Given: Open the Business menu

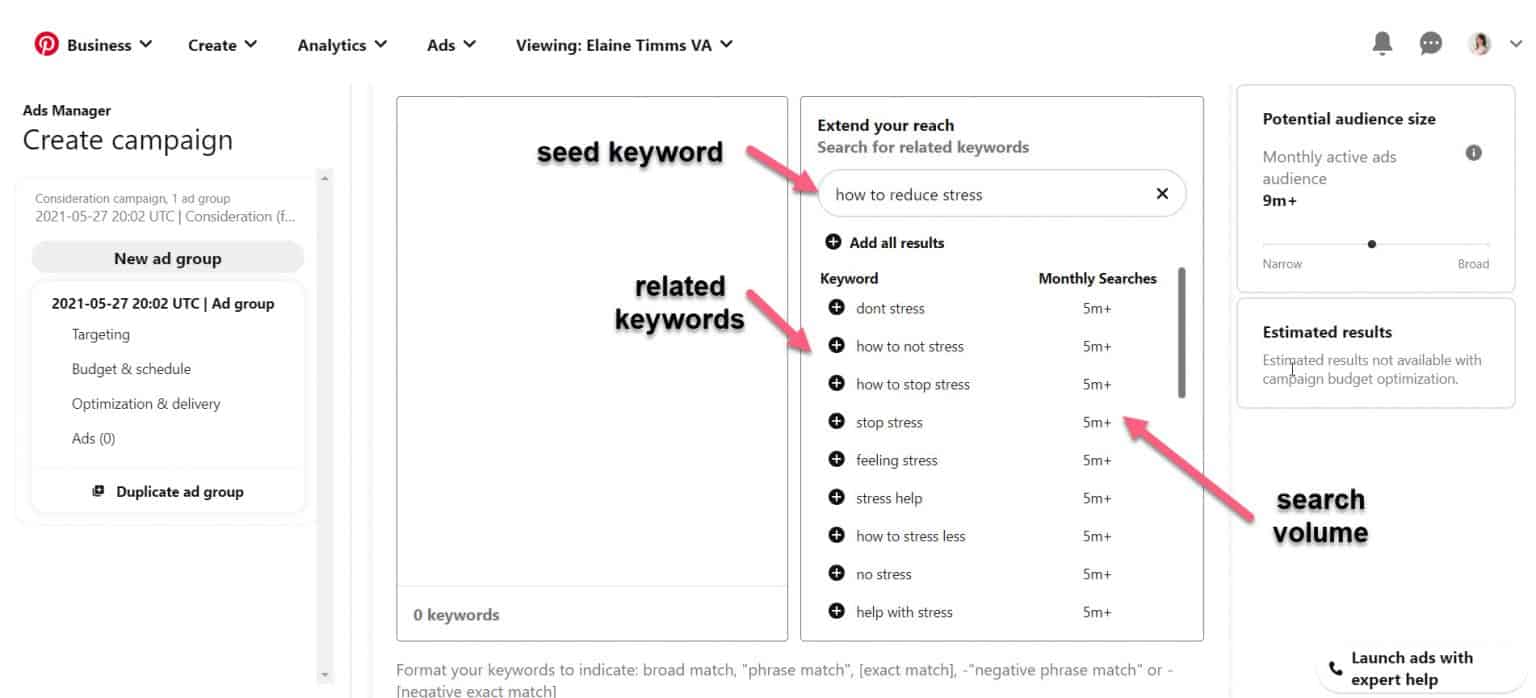Looking at the screenshot, I should click(x=100, y=44).
